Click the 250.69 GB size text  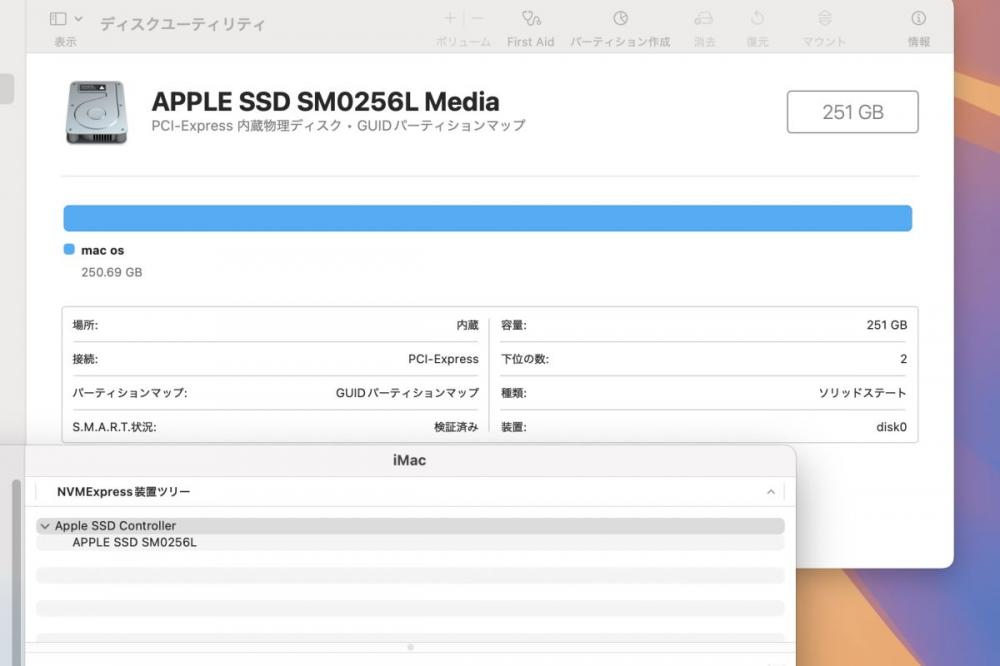click(x=112, y=272)
